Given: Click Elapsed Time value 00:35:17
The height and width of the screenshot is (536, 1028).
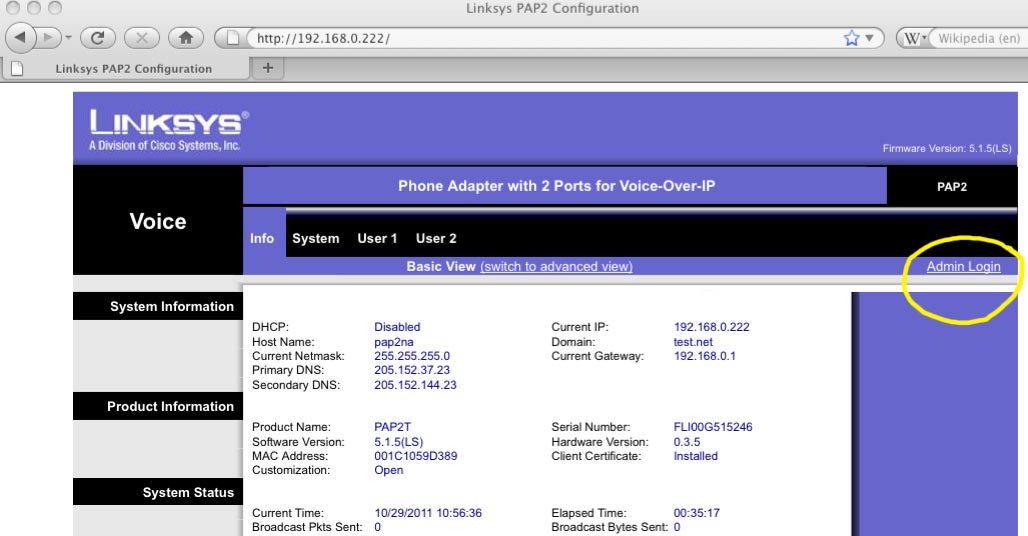Looking at the screenshot, I should click(696, 513).
